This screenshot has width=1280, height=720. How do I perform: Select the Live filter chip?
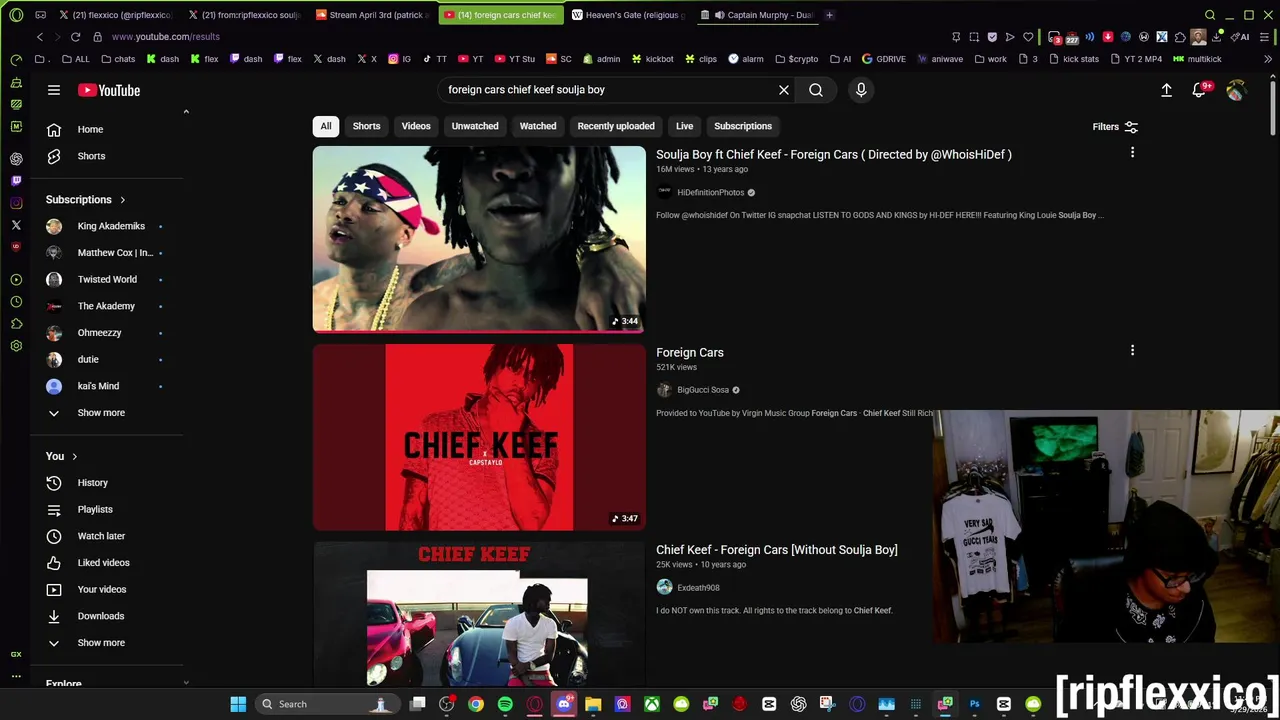(684, 126)
